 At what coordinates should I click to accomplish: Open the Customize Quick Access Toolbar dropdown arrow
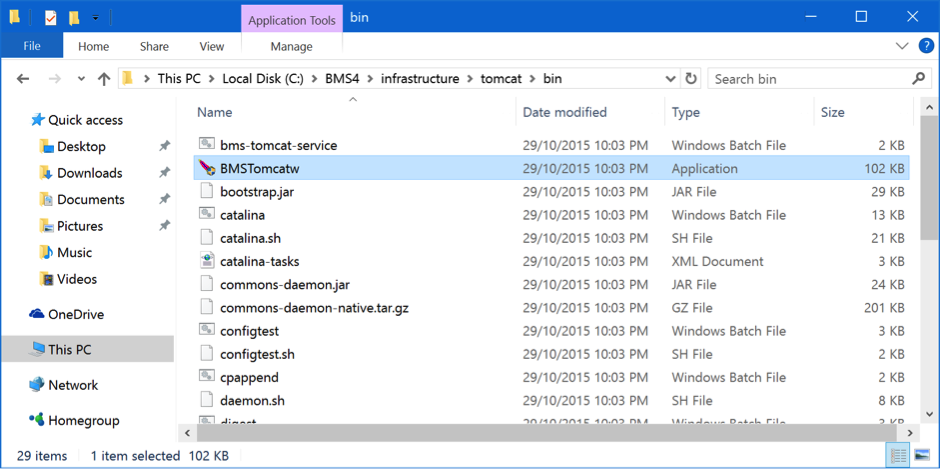pos(95,18)
